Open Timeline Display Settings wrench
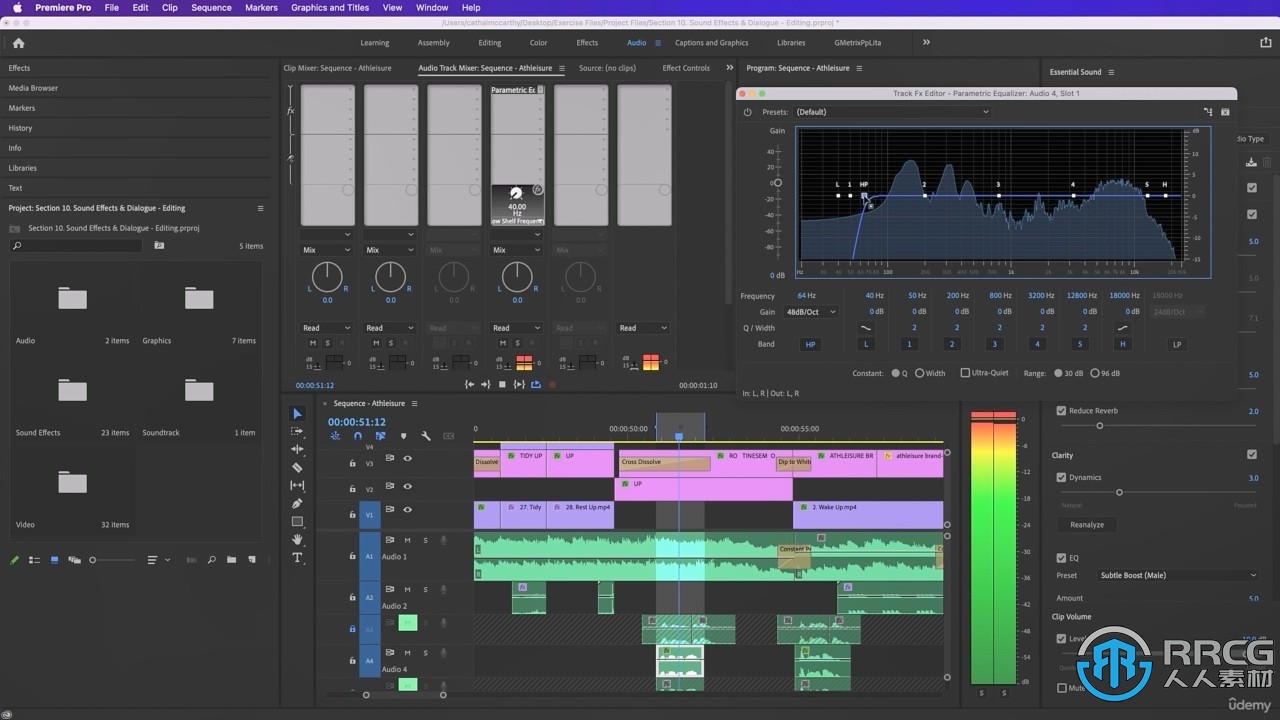Viewport: 1280px width, 720px height. click(426, 436)
